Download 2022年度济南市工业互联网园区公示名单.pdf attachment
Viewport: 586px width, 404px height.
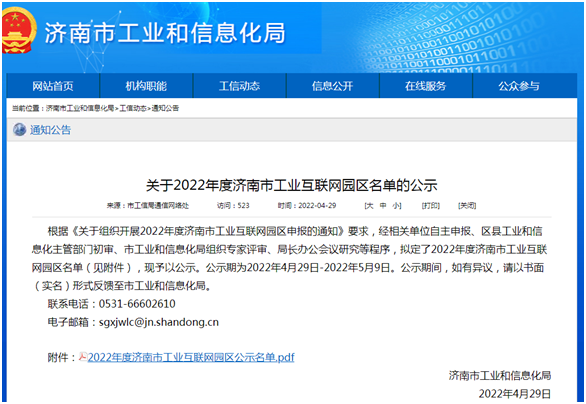(191, 357)
